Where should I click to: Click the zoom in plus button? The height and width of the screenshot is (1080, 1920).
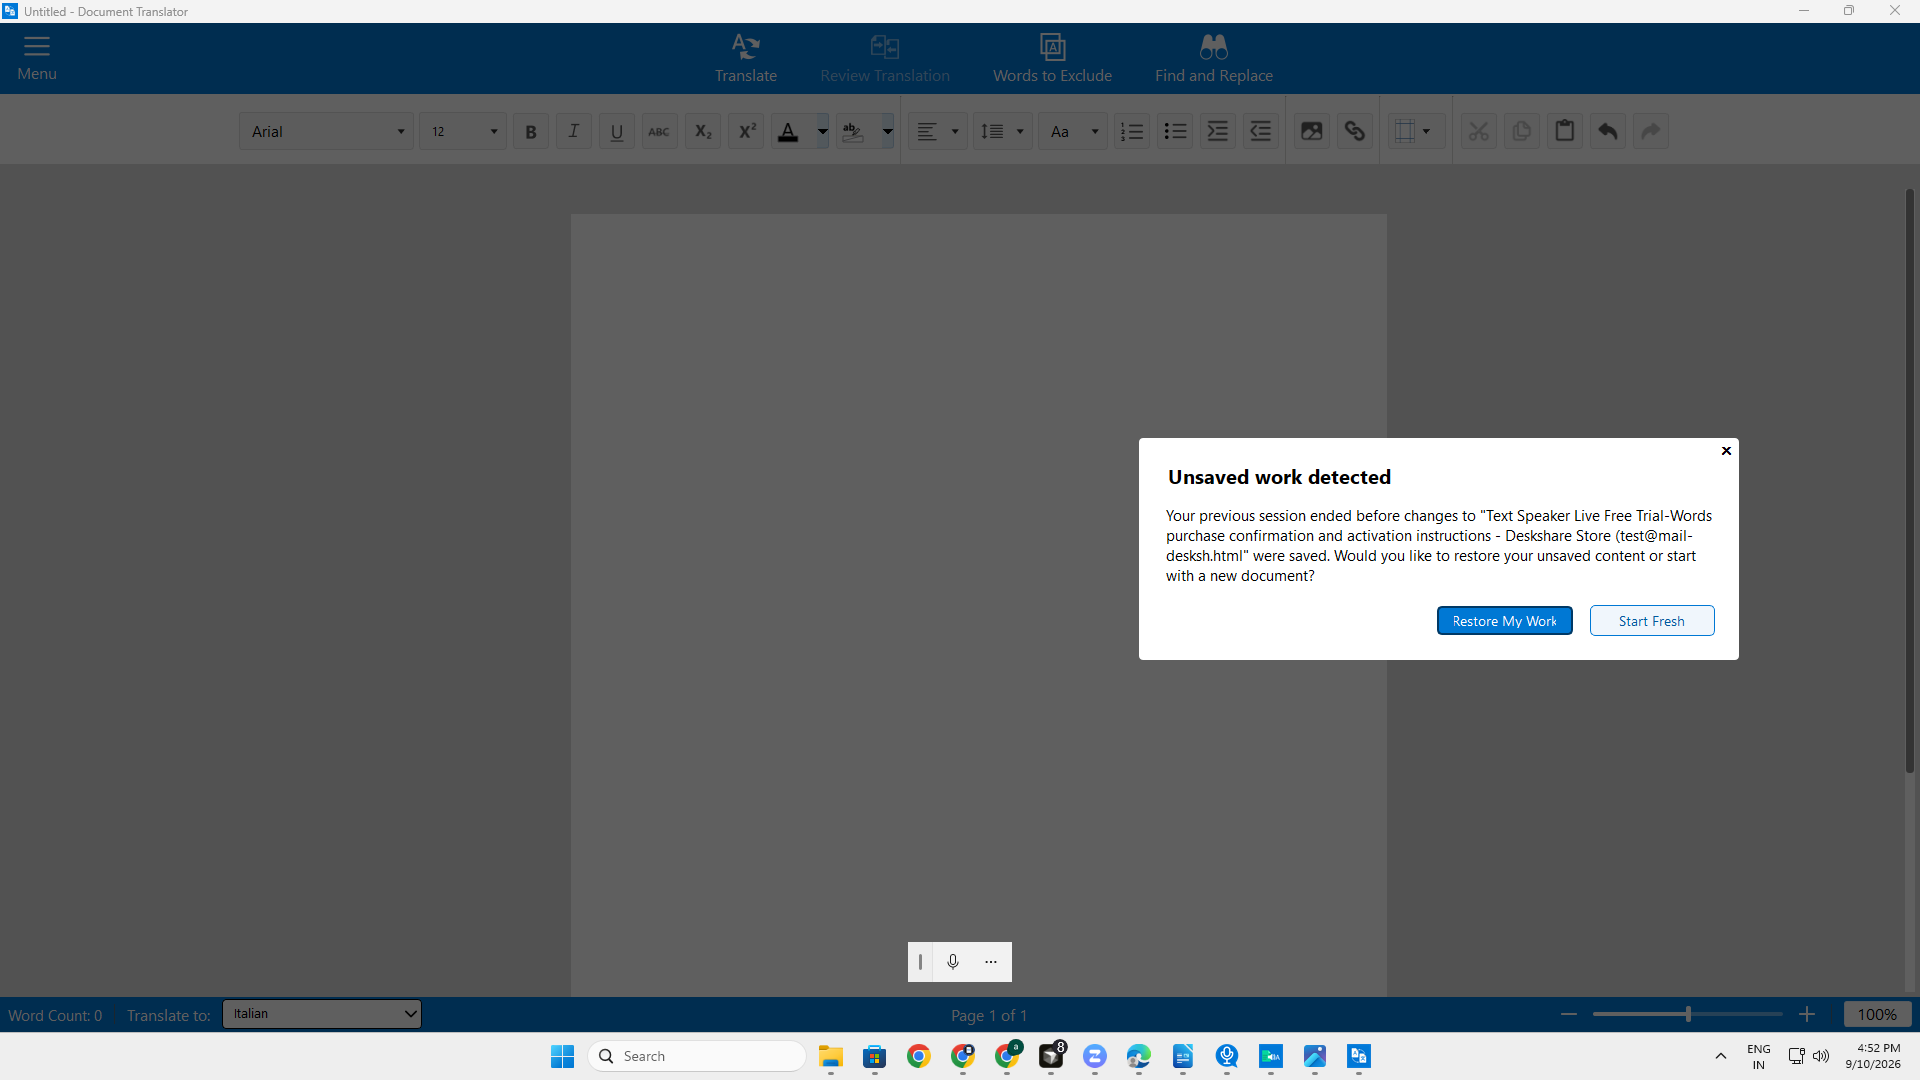point(1807,1014)
